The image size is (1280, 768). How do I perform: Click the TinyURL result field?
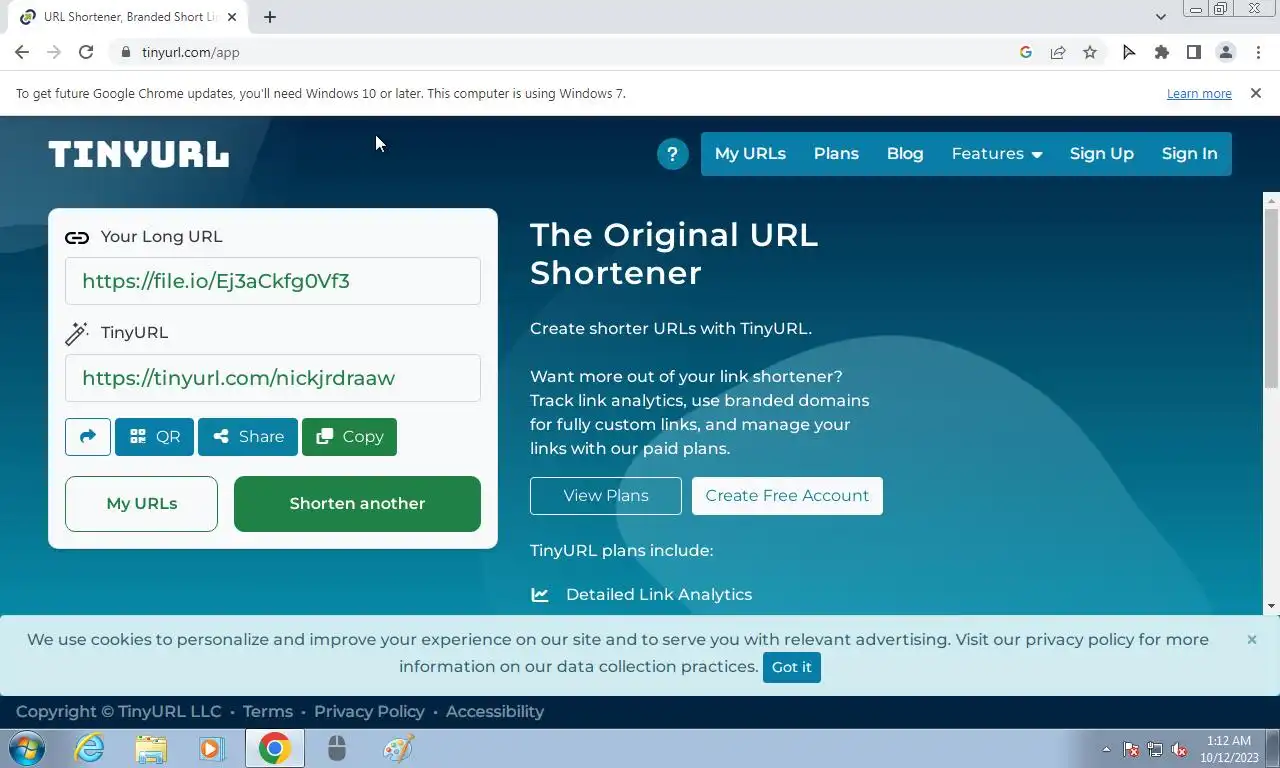pyautogui.click(x=273, y=378)
